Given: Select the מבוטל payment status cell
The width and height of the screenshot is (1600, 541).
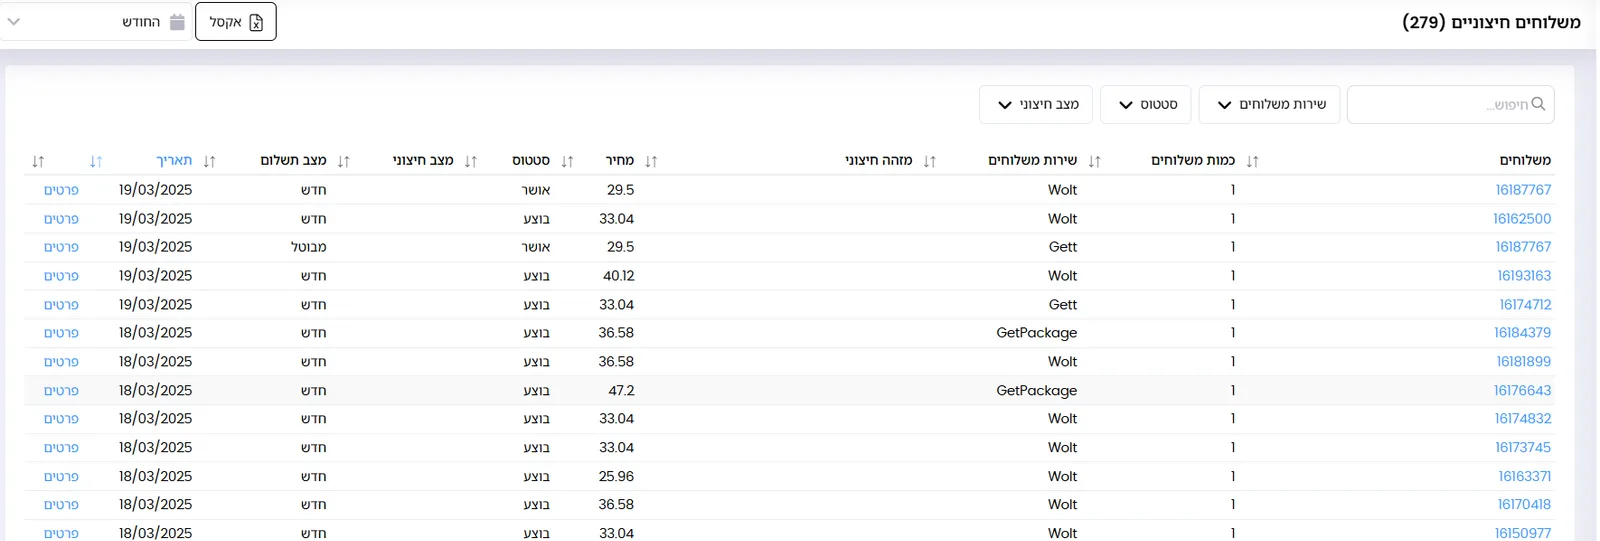Looking at the screenshot, I should click(x=308, y=247).
